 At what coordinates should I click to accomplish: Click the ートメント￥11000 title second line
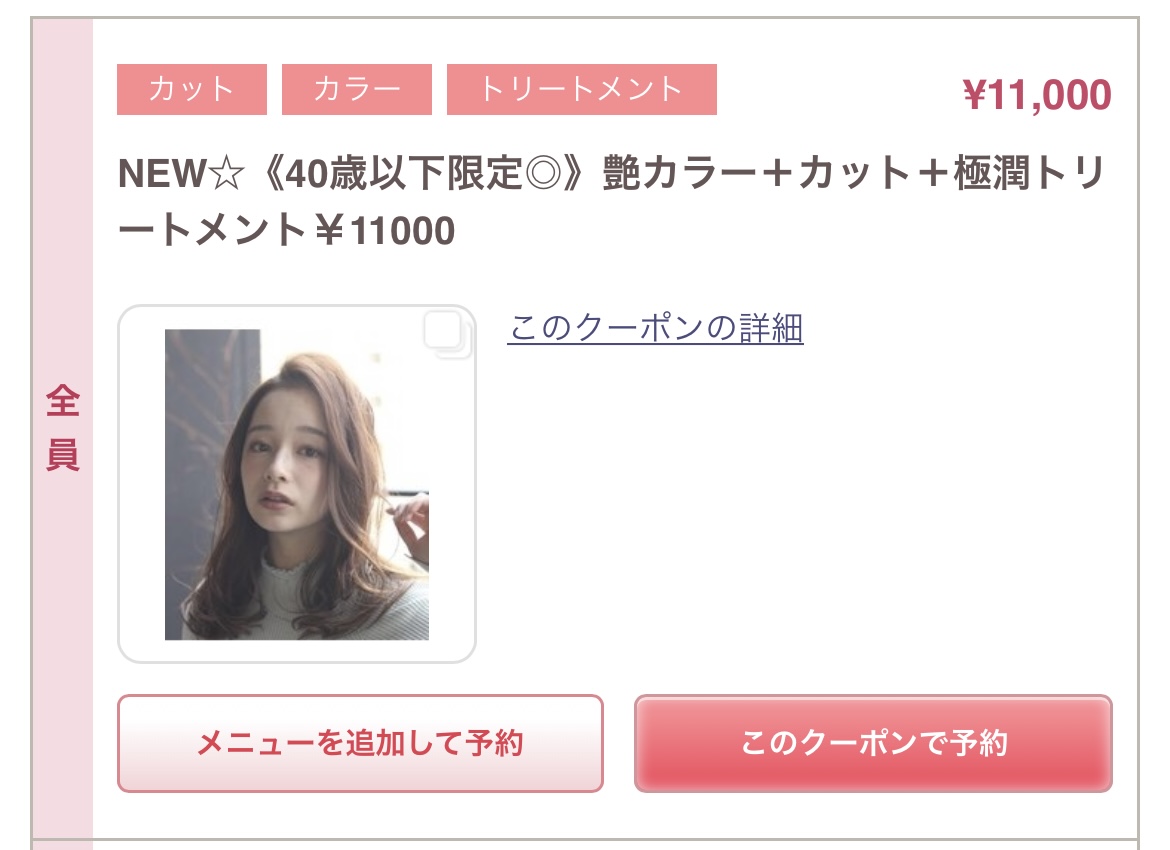287,230
